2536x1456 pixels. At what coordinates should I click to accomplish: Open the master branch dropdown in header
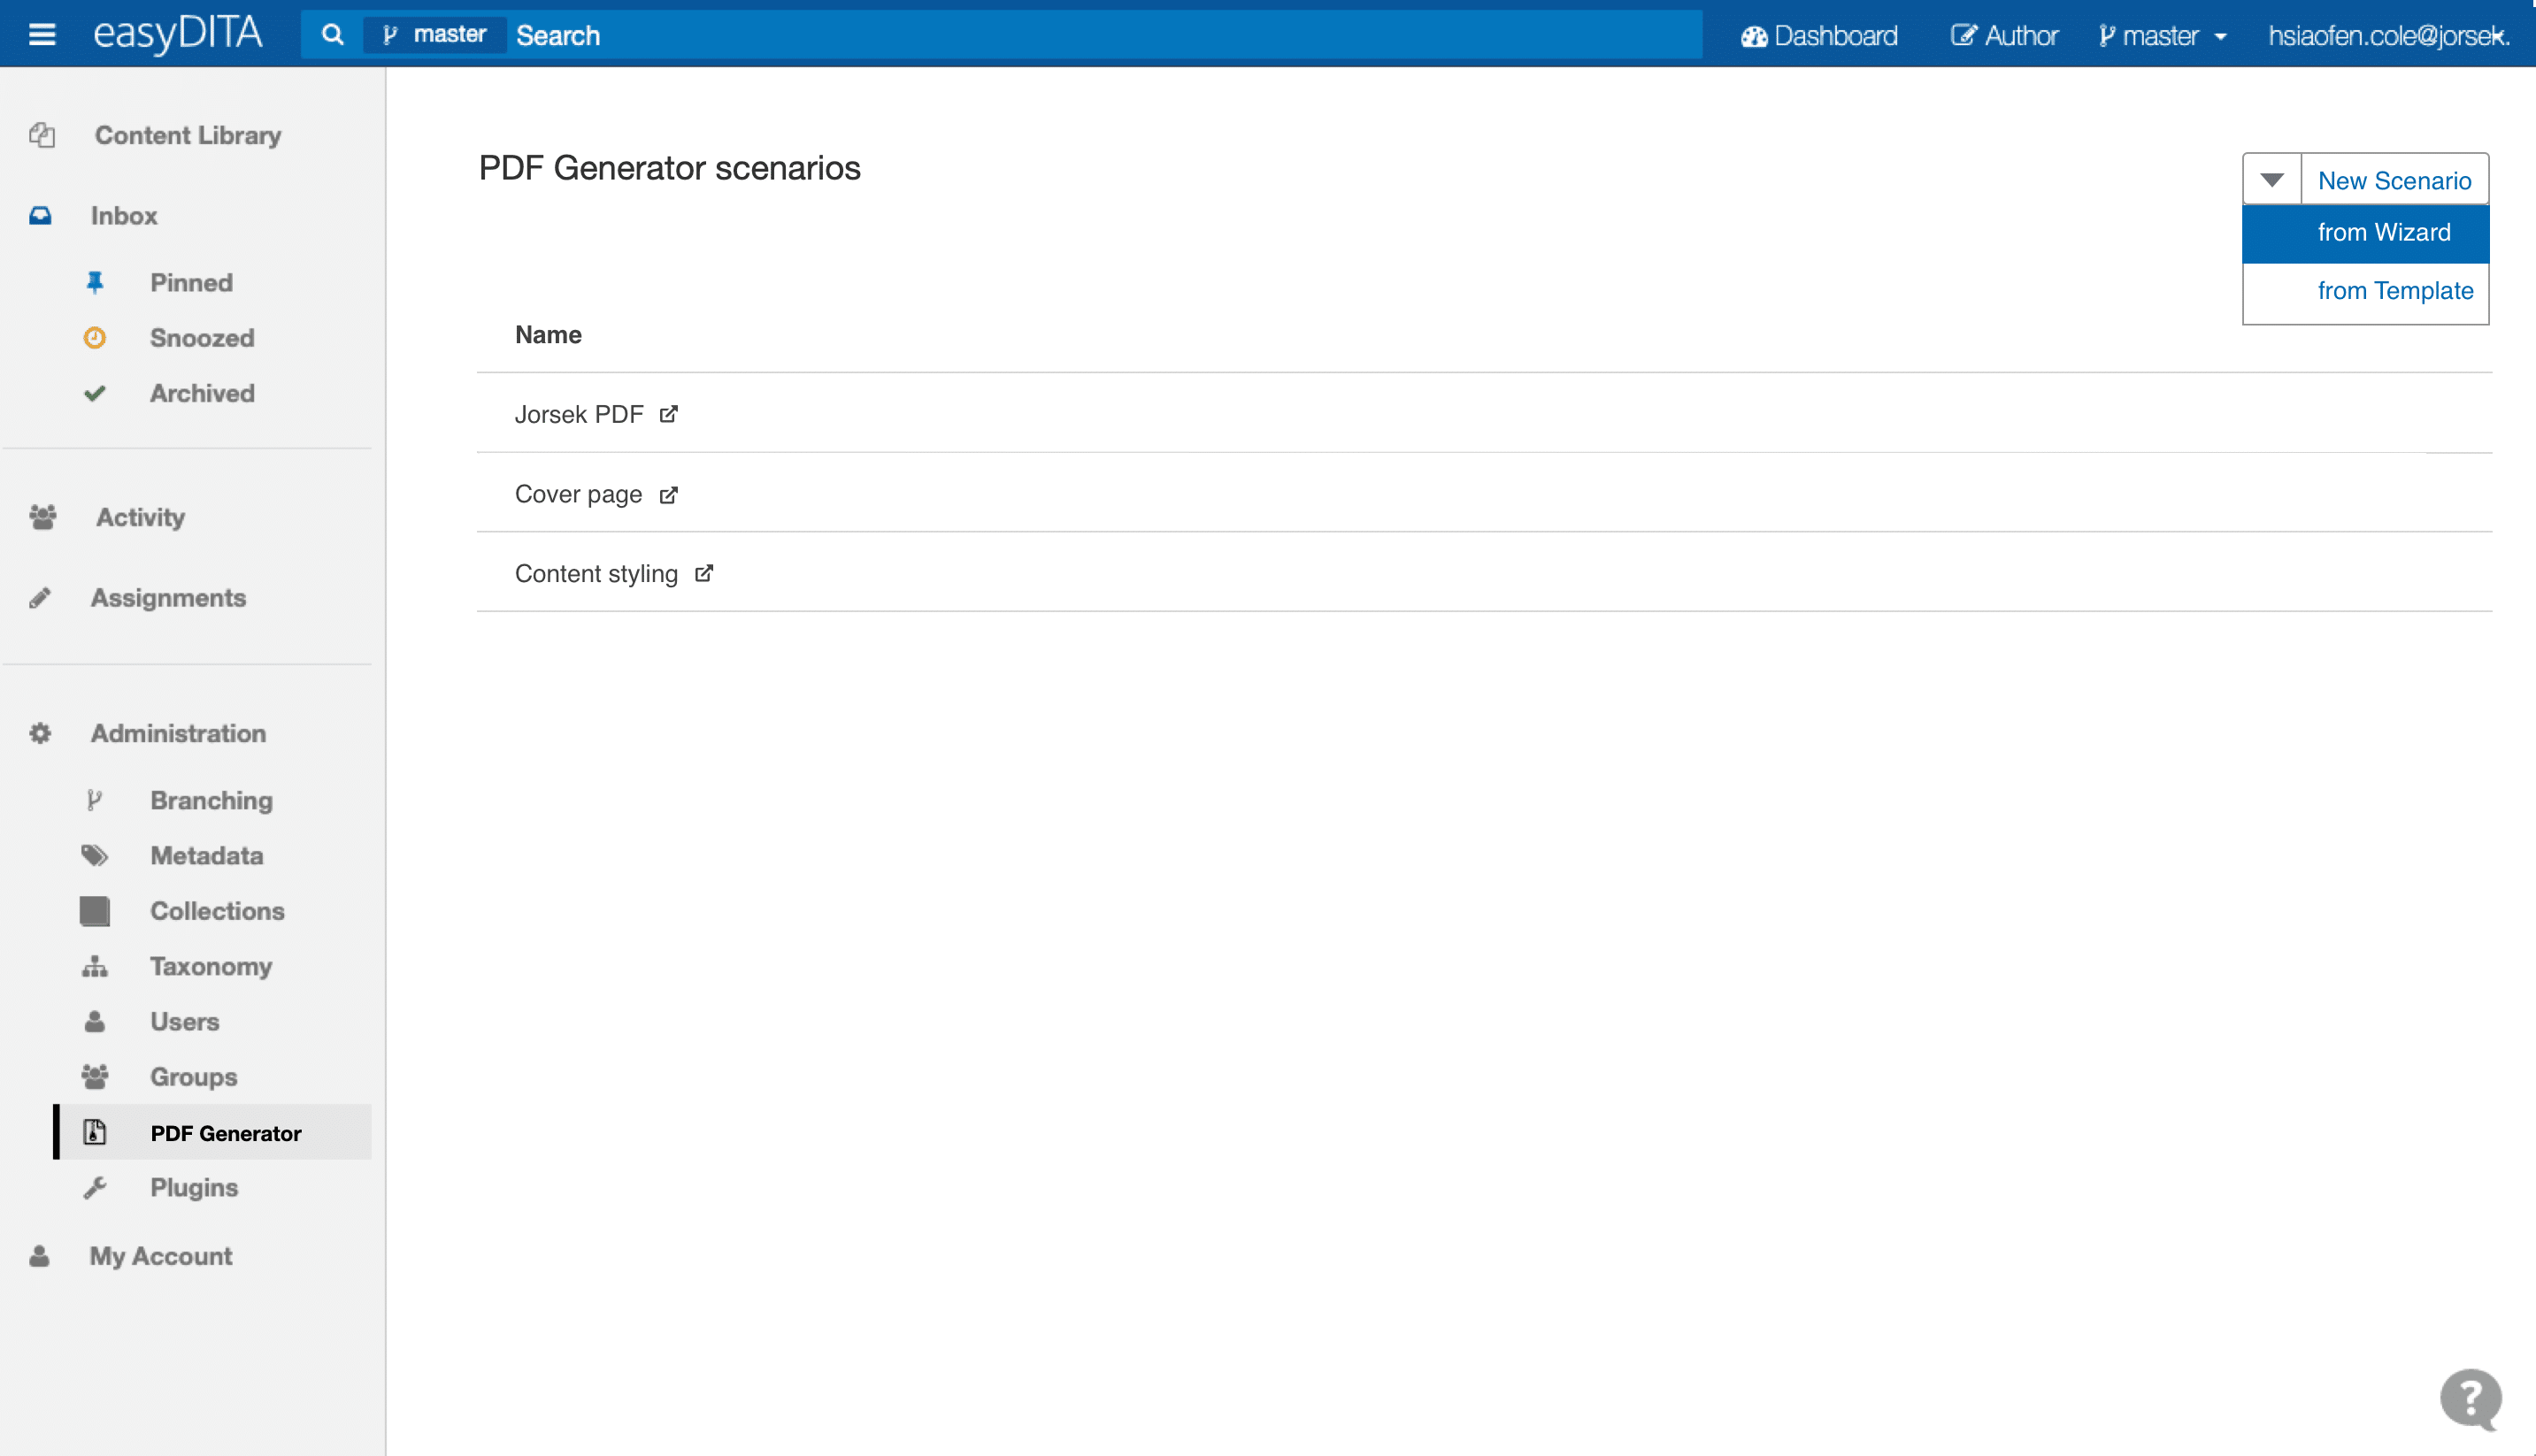point(2163,36)
